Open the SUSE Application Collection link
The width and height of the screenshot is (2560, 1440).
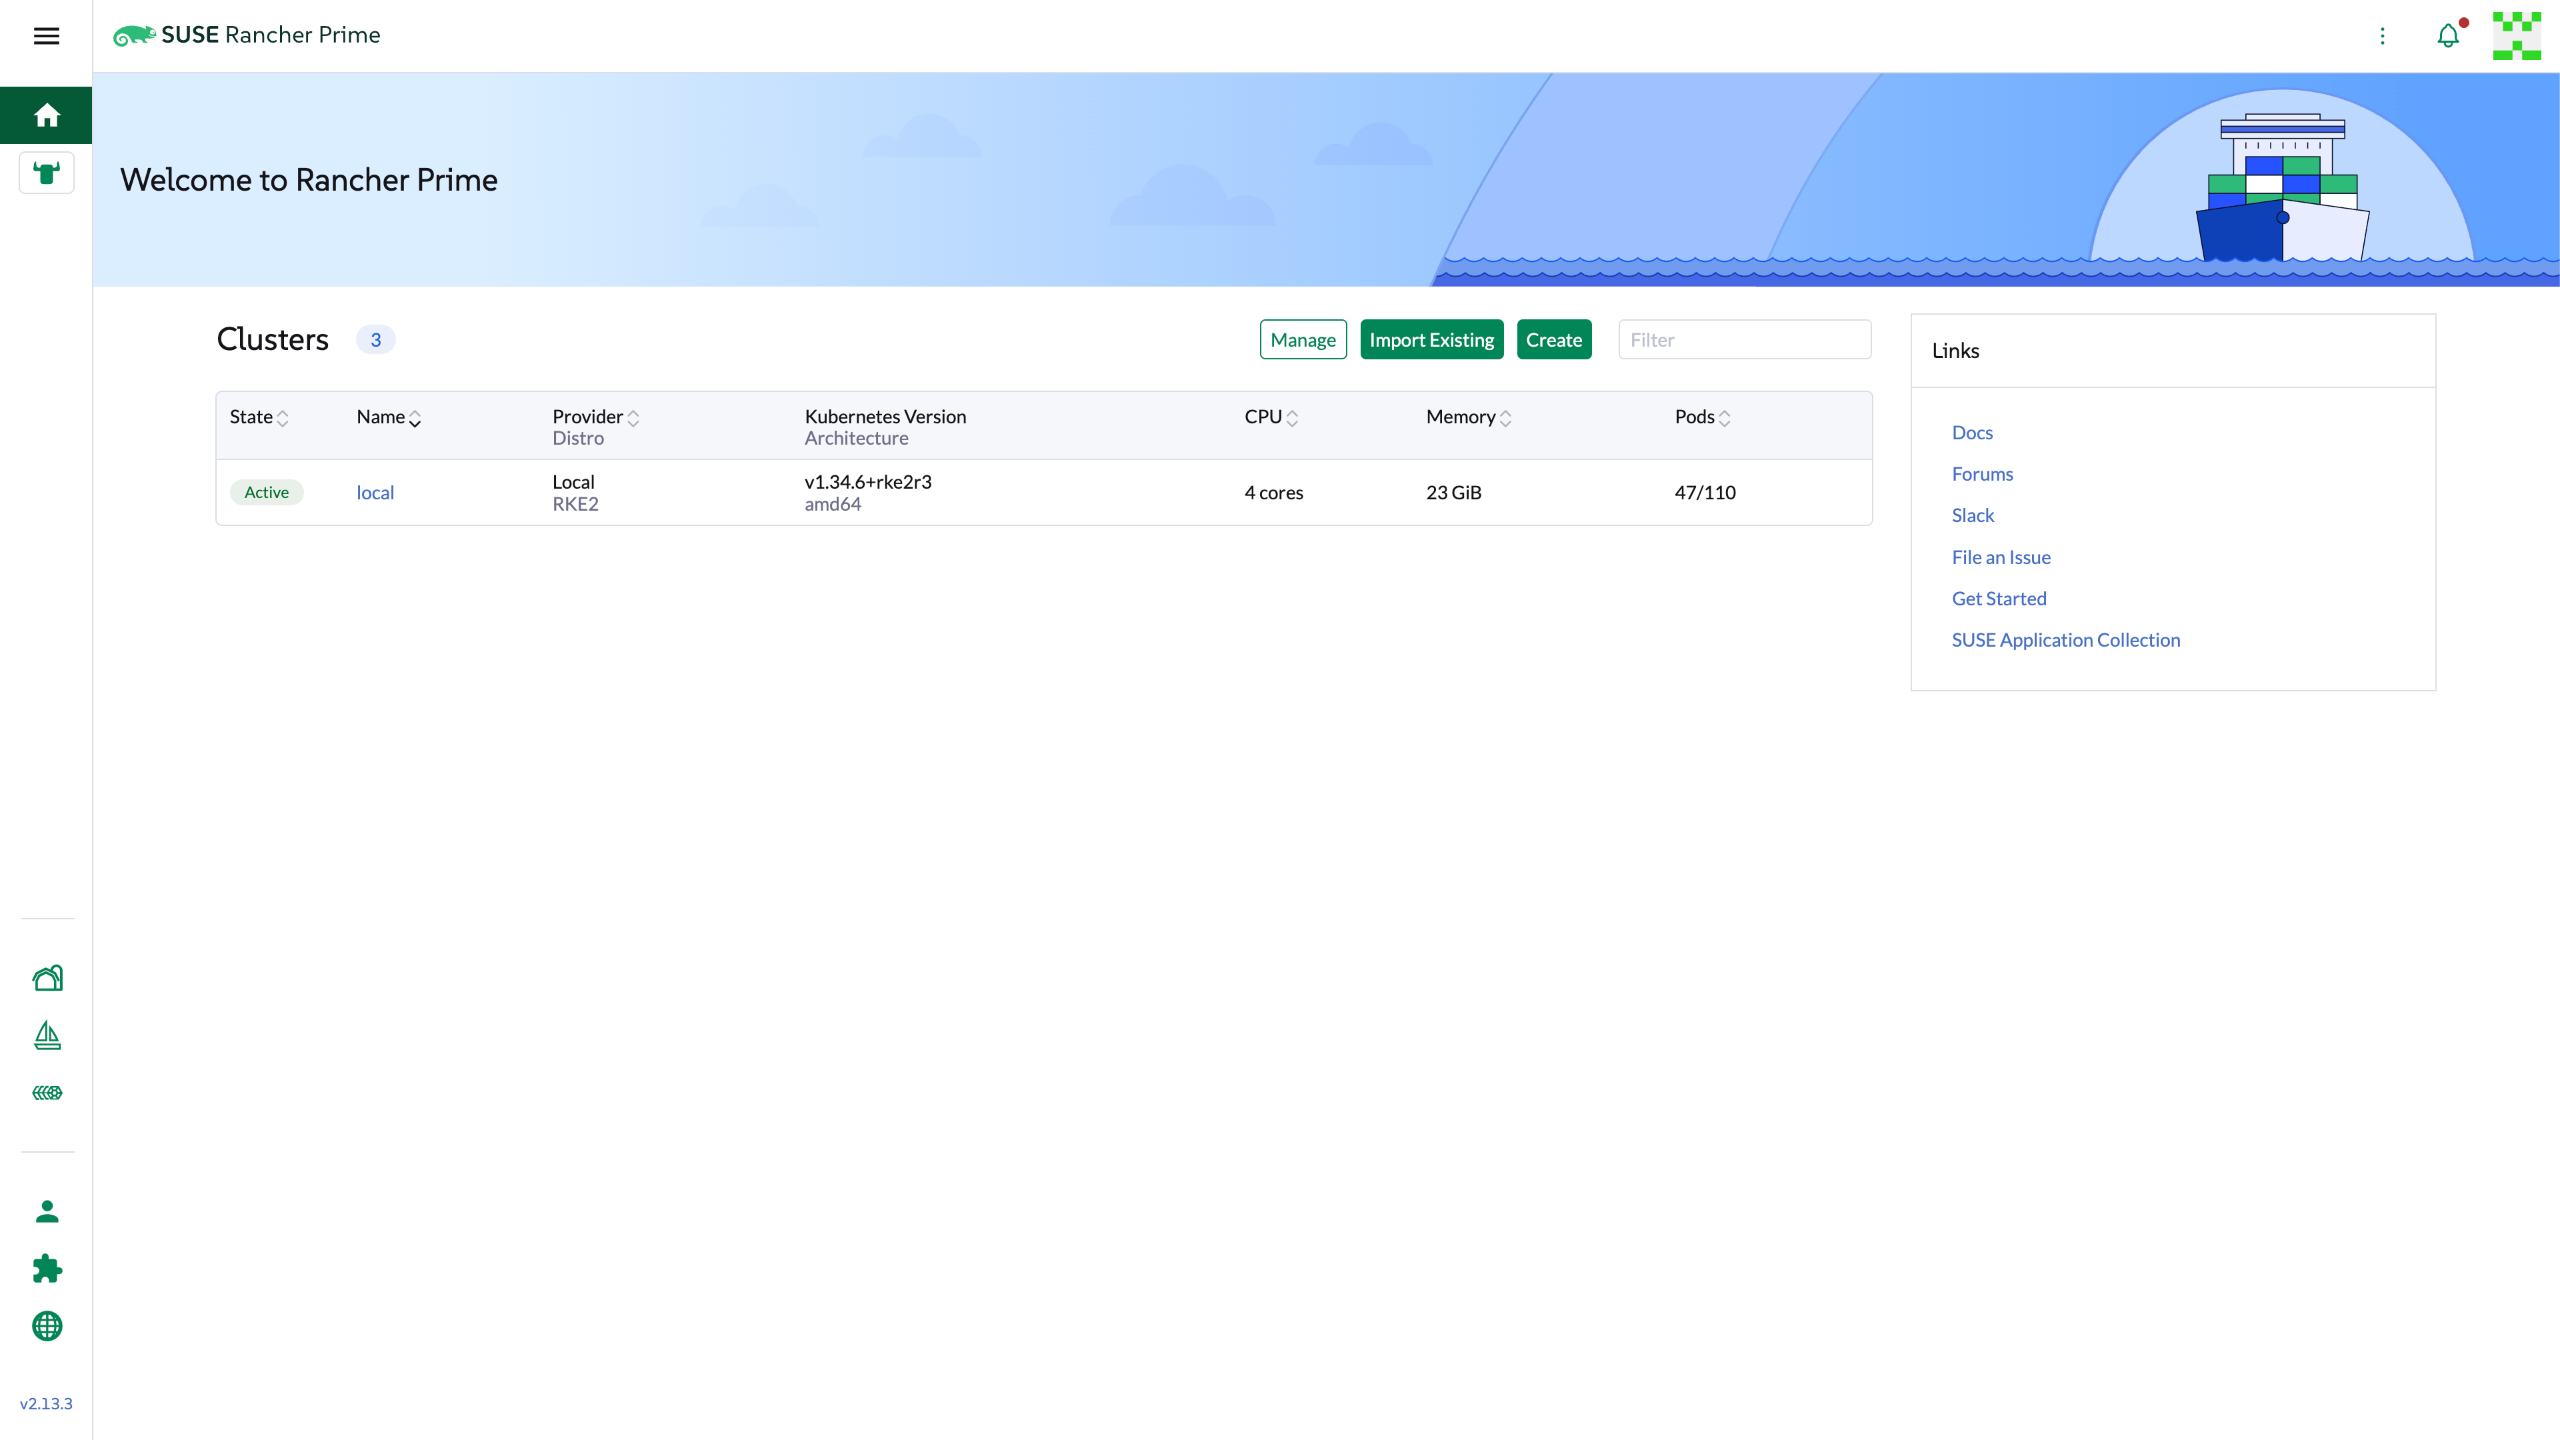coord(2066,640)
